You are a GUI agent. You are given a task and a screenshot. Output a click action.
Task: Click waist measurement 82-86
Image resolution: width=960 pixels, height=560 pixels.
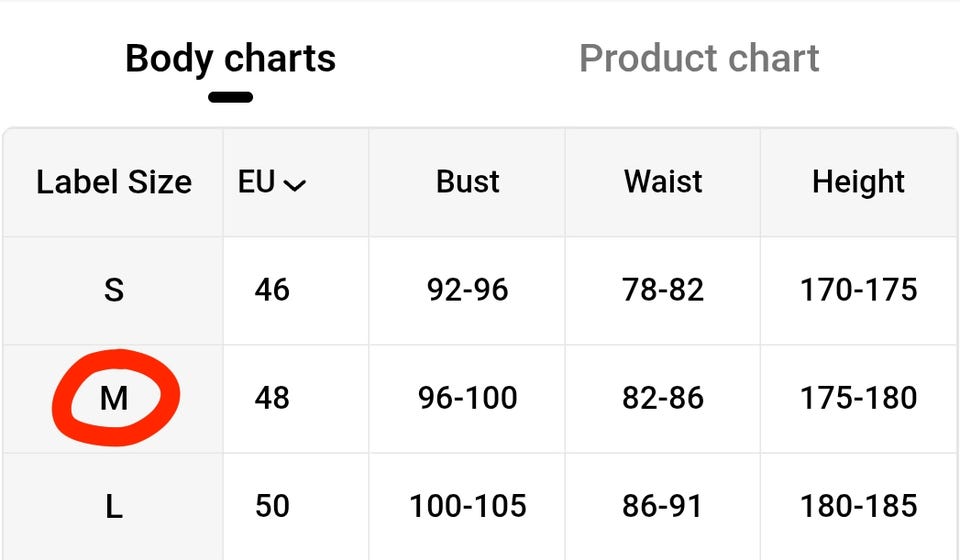click(663, 398)
